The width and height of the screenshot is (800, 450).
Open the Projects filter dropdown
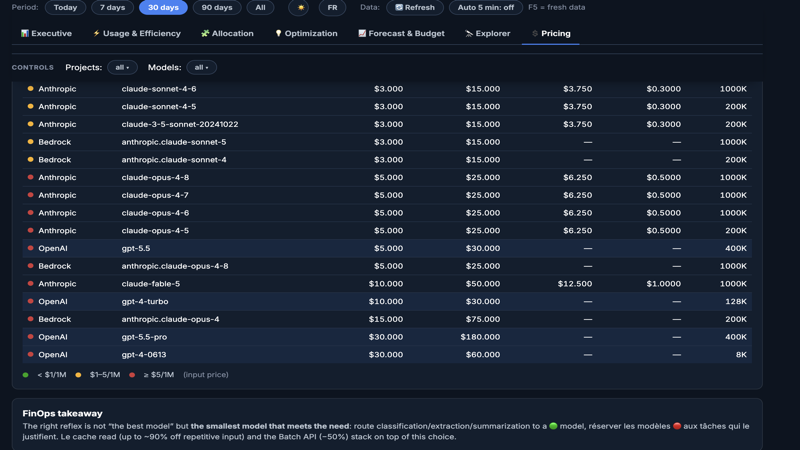coord(122,67)
